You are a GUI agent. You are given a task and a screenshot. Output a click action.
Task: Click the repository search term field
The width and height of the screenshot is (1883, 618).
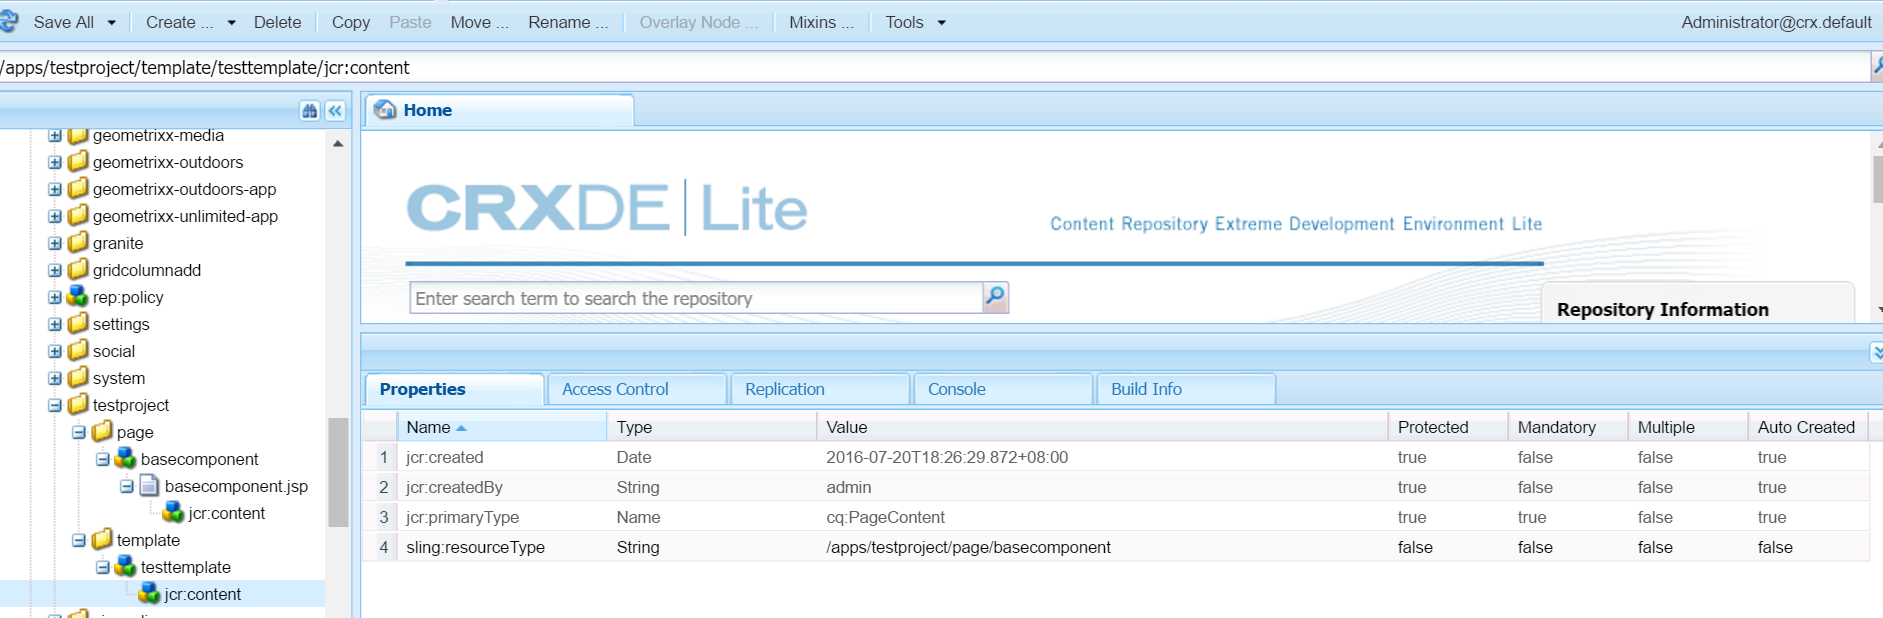point(696,298)
